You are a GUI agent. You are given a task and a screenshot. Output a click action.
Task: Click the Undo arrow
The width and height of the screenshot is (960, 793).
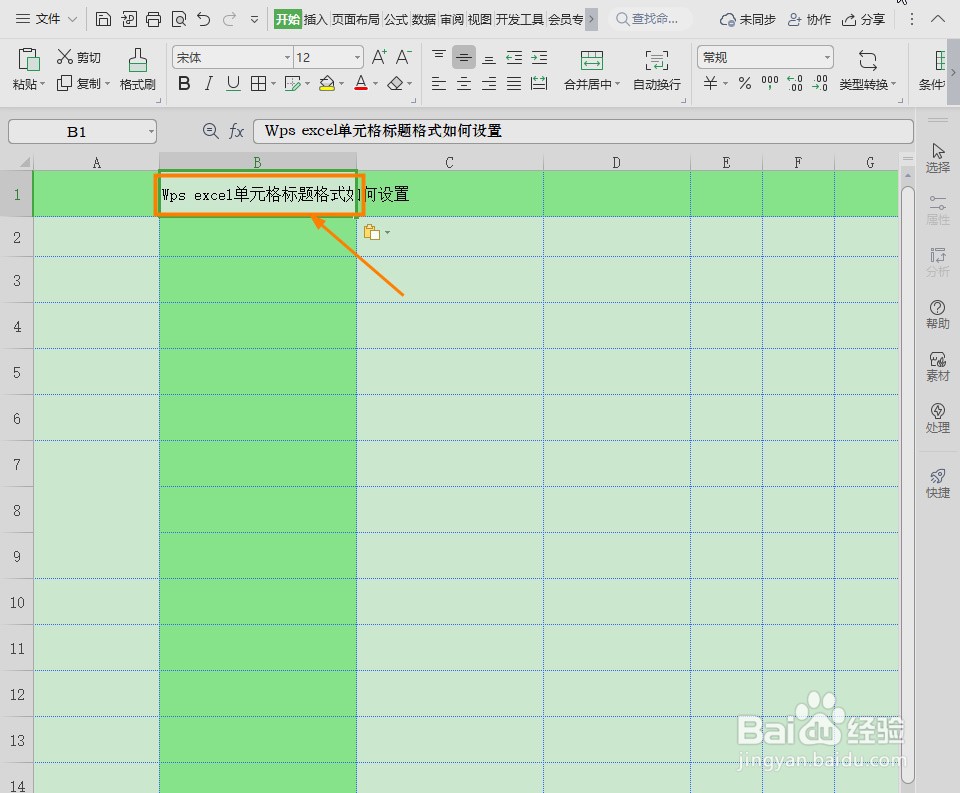pos(204,20)
